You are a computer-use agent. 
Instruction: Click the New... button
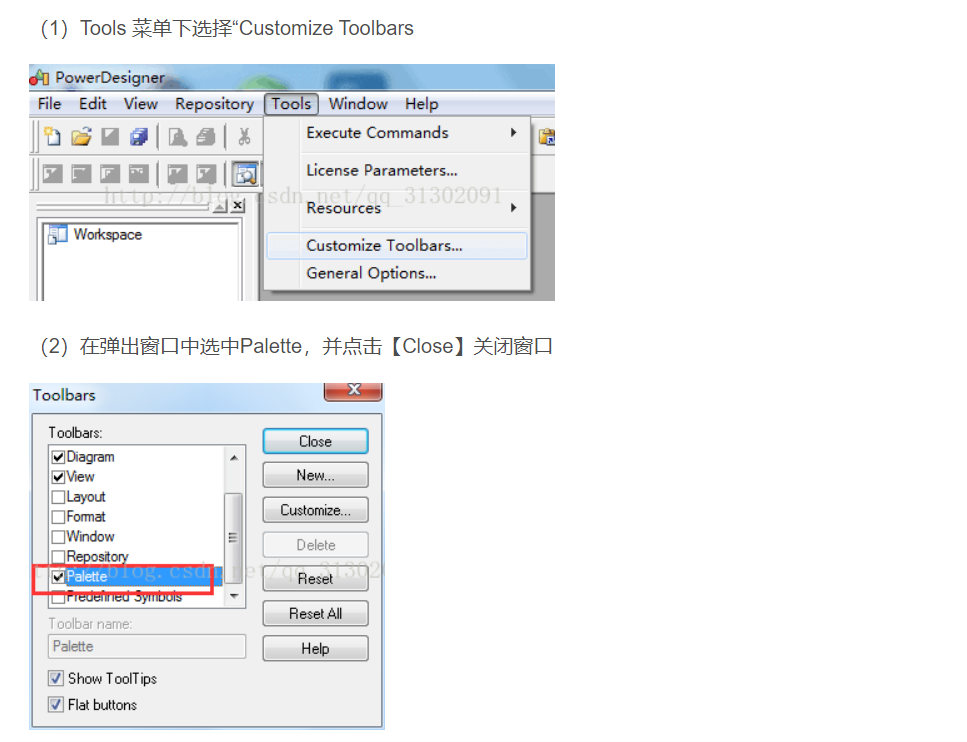coord(315,476)
